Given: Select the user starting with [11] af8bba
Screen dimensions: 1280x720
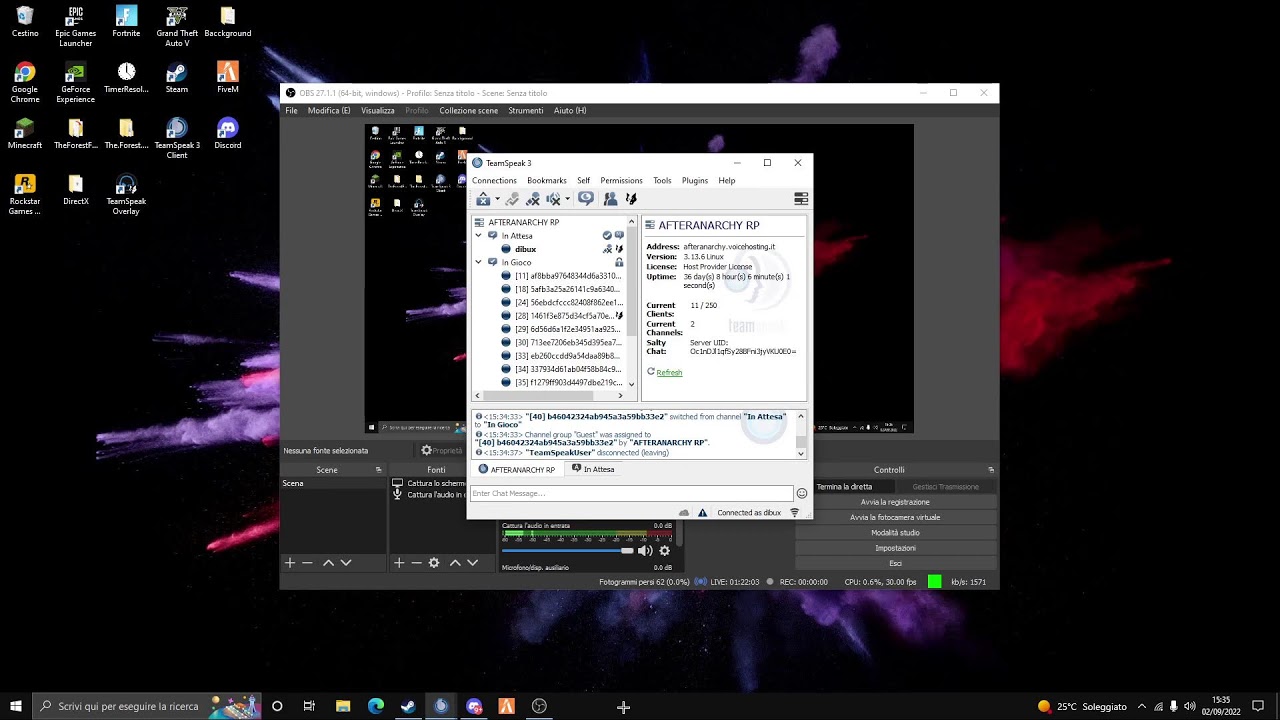Looking at the screenshot, I should point(567,276).
